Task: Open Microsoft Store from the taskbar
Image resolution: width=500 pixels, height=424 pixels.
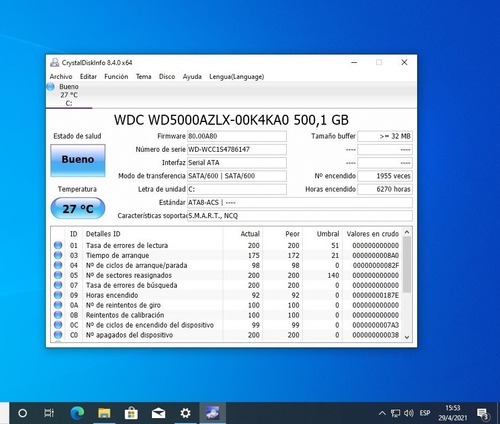Action: (x=131, y=413)
